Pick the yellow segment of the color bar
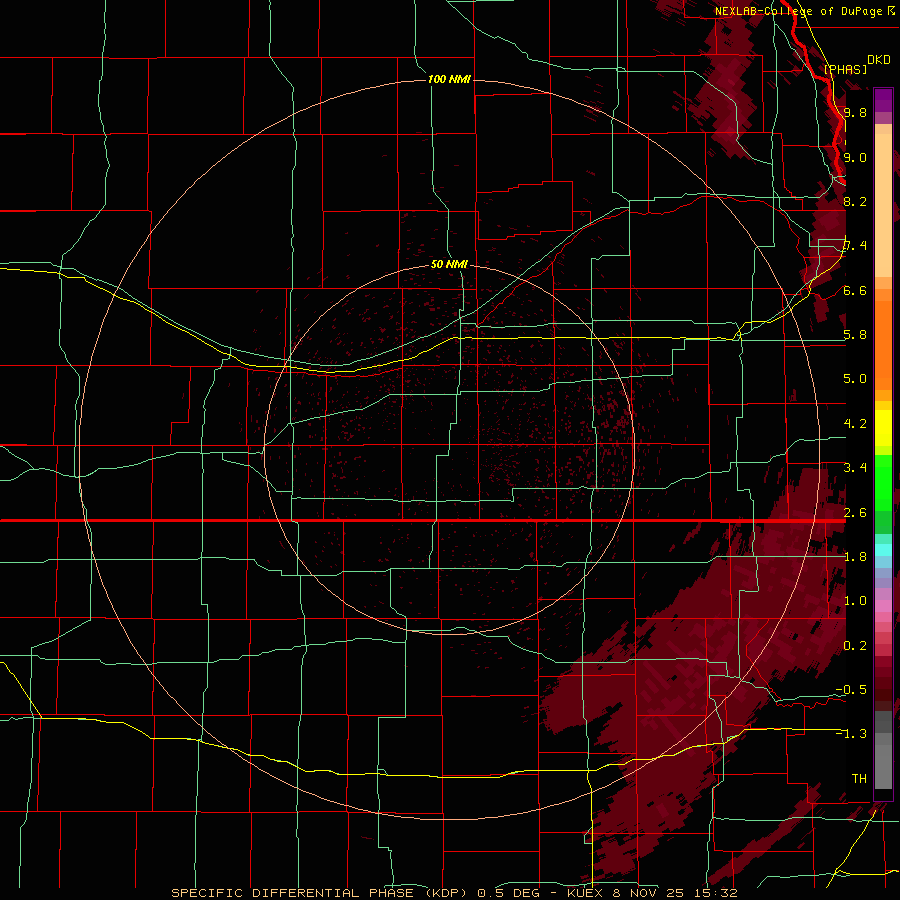 tap(883, 428)
